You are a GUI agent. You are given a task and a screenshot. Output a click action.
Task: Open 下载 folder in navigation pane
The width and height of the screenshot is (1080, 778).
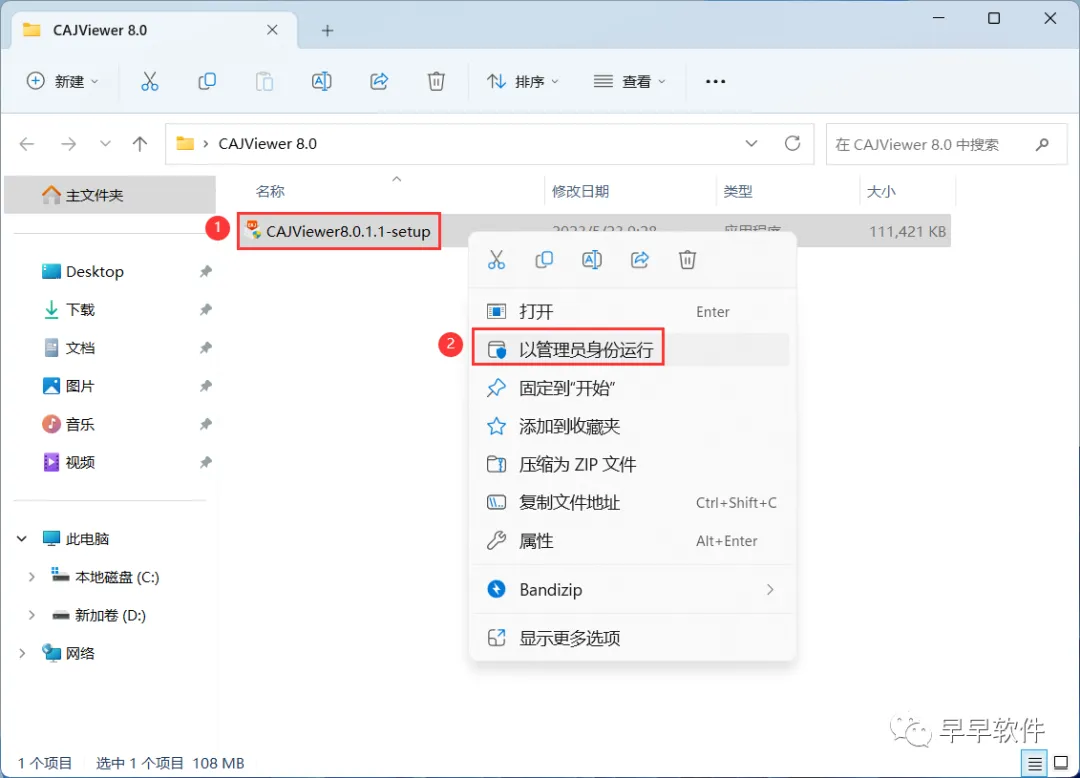coord(70,310)
